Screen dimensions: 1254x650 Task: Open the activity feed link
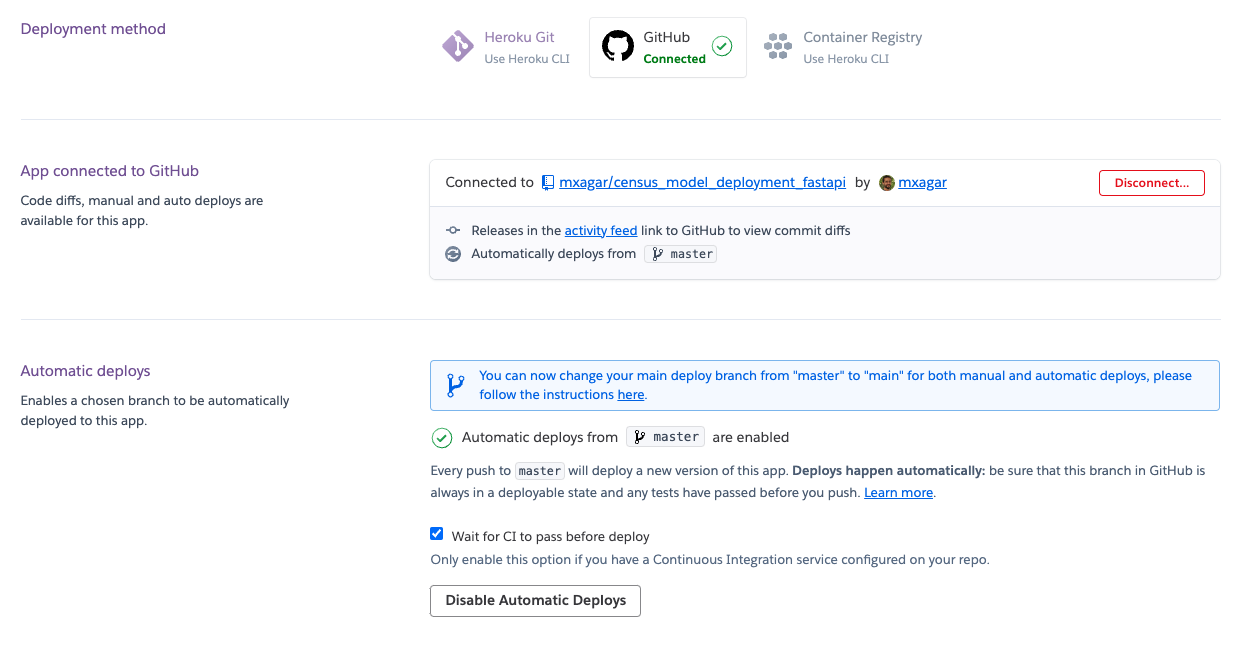click(601, 230)
